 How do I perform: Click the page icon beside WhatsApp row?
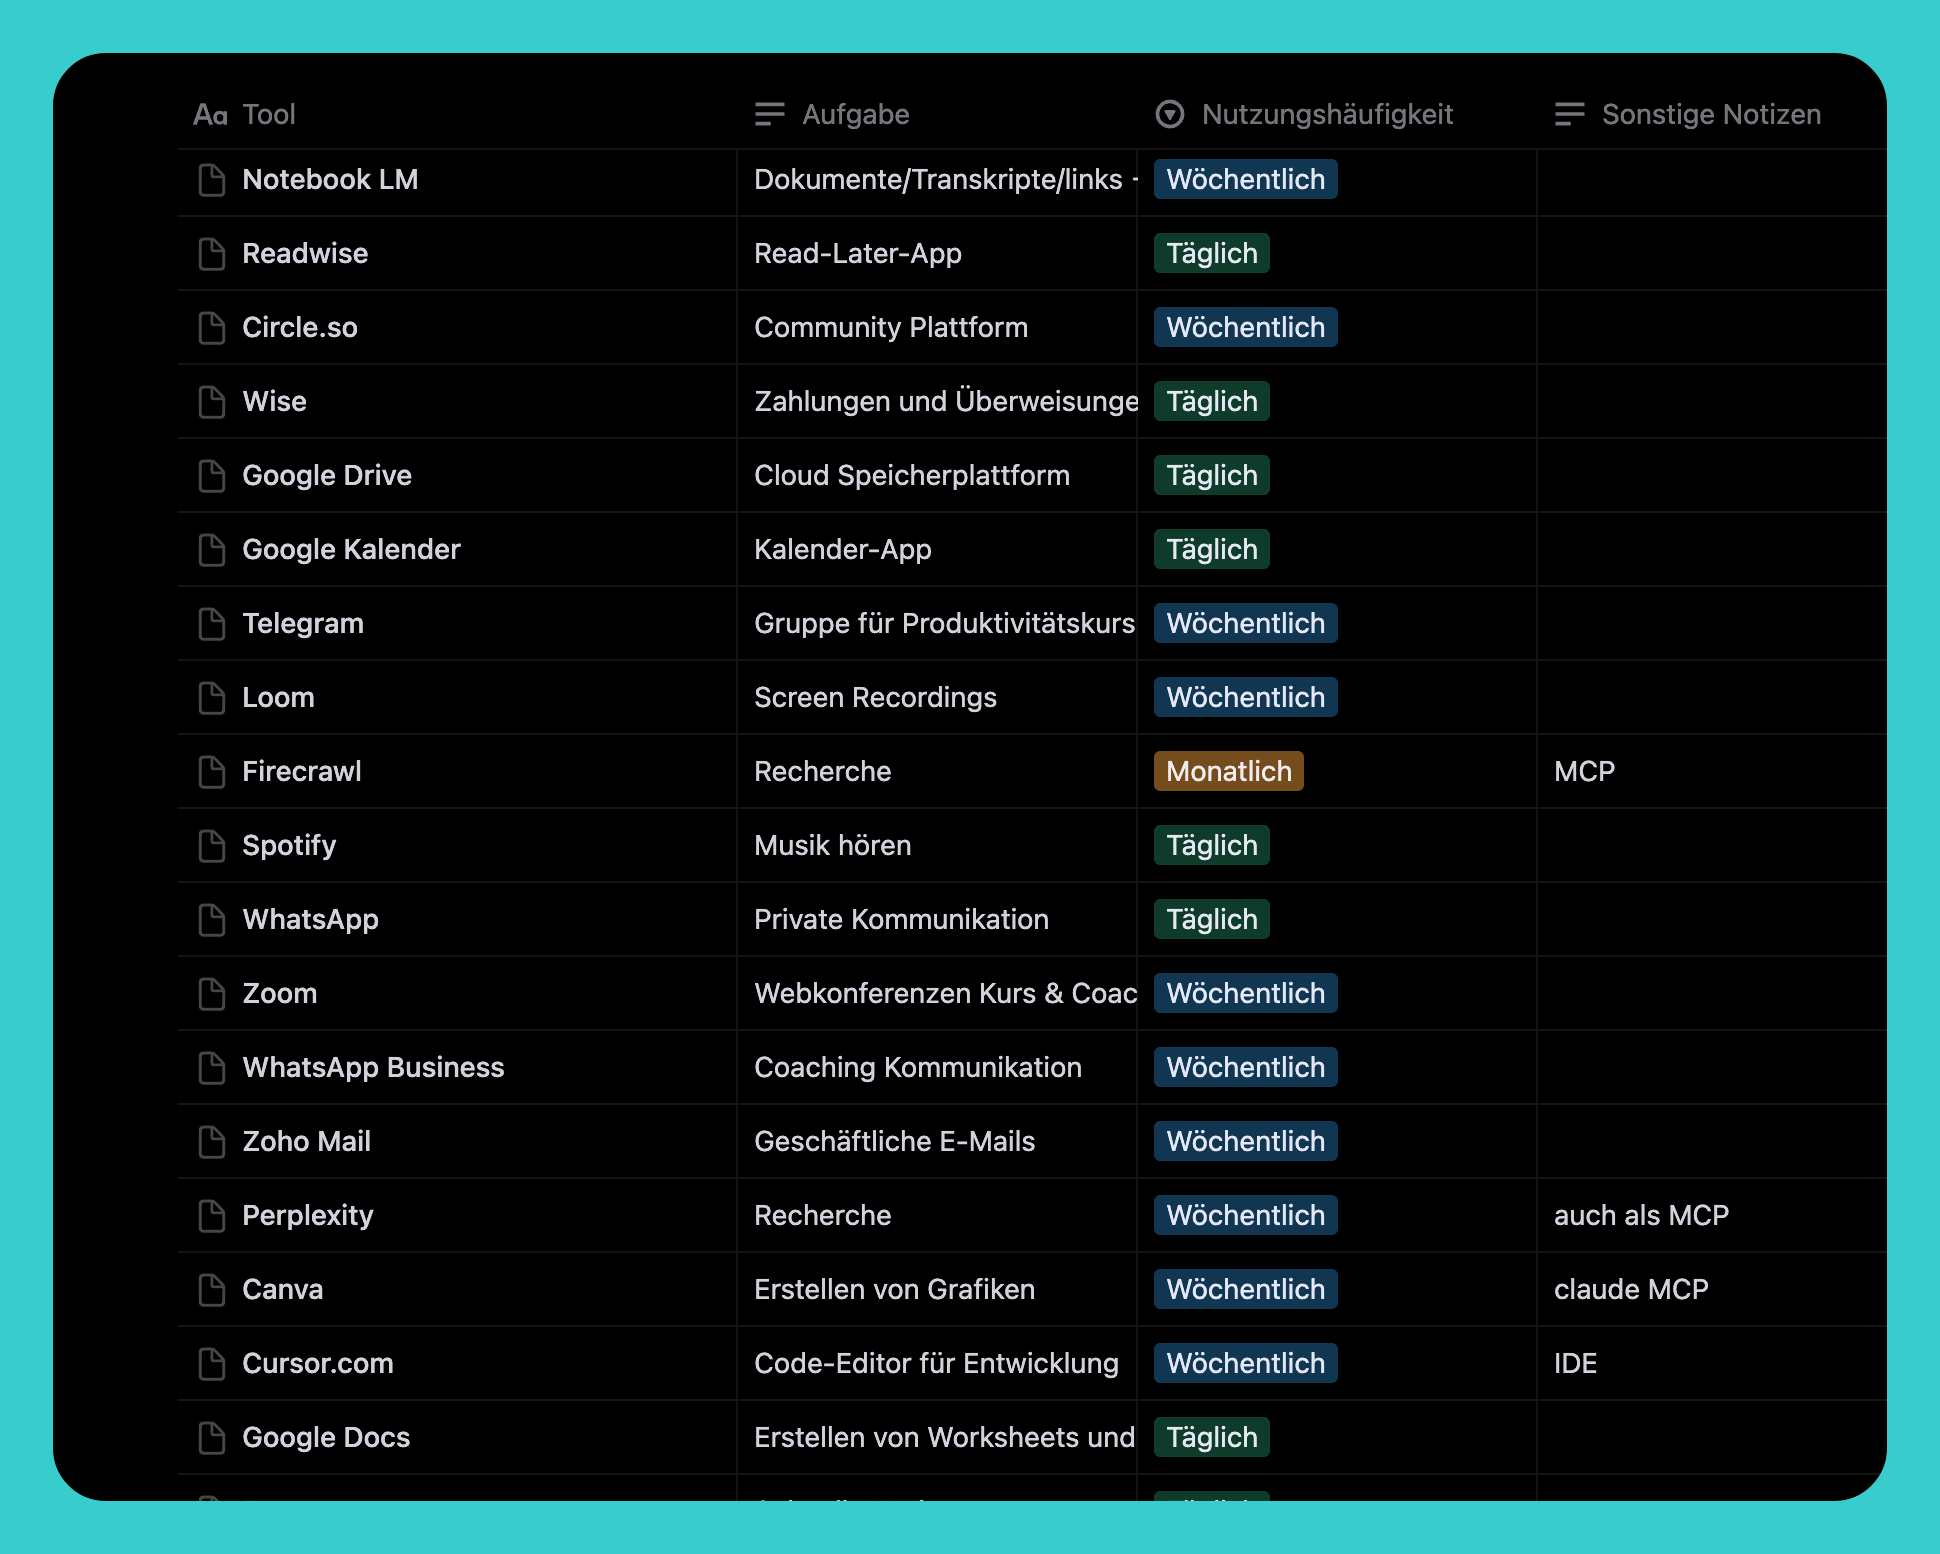[212, 920]
